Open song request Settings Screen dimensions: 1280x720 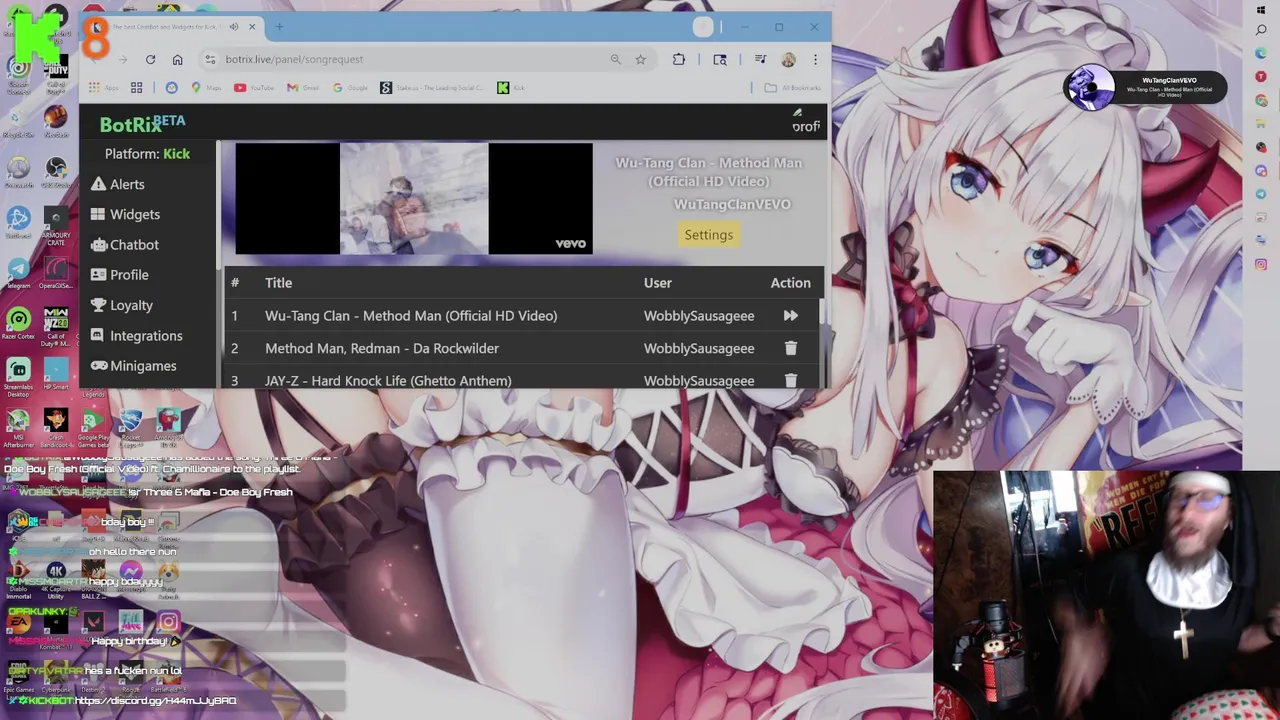[708, 235]
